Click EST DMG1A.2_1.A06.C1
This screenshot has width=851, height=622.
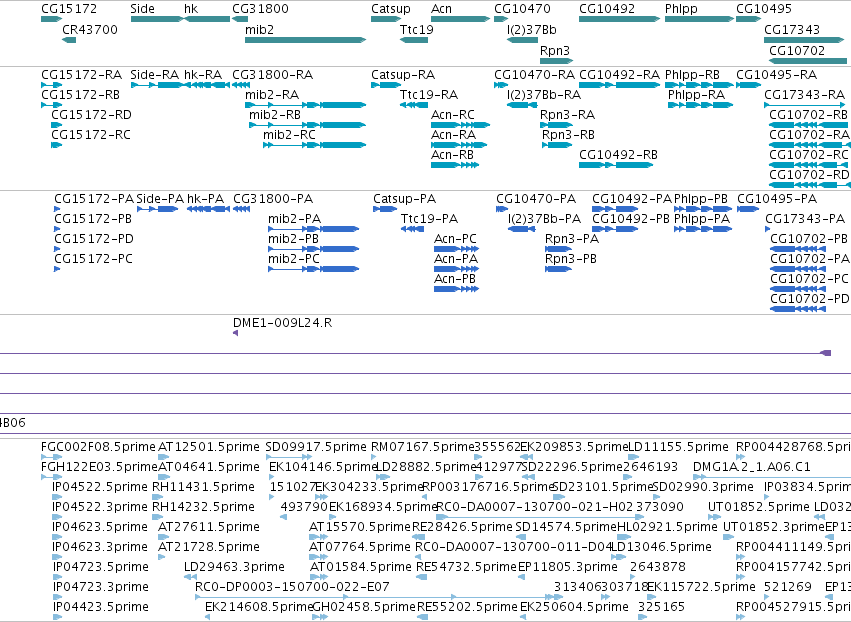[x=771, y=478]
